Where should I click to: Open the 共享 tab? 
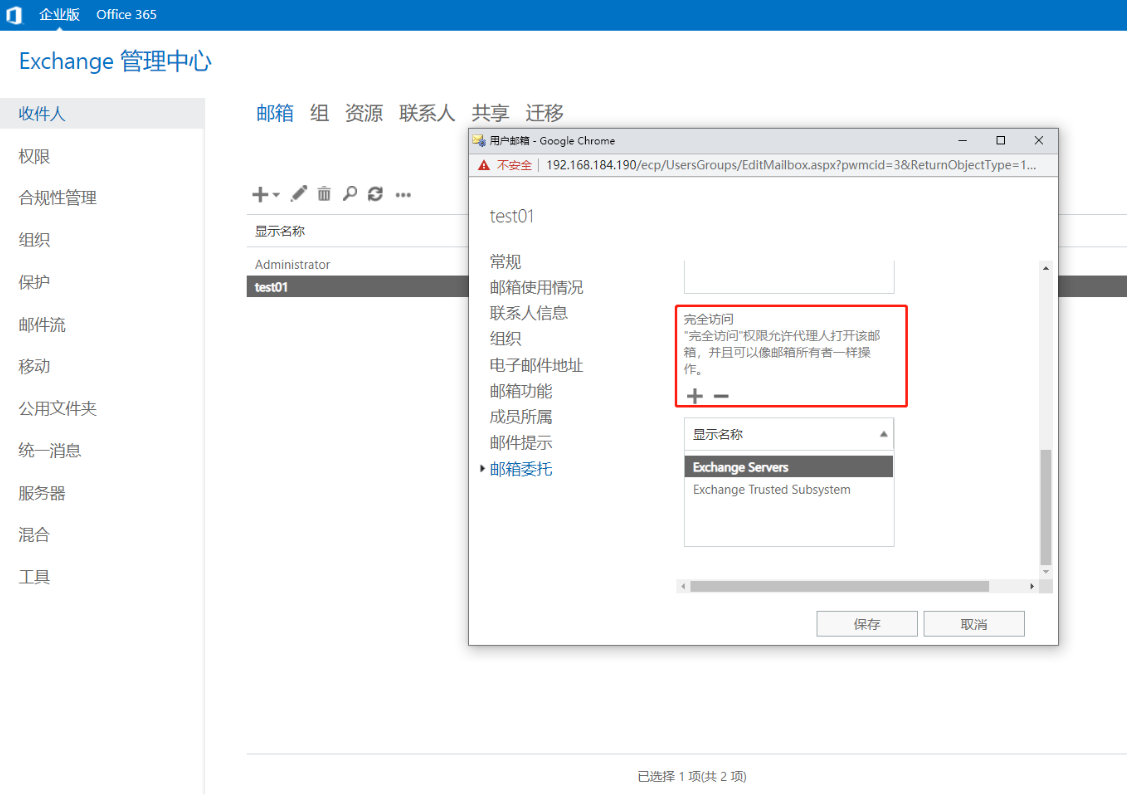pyautogui.click(x=490, y=113)
